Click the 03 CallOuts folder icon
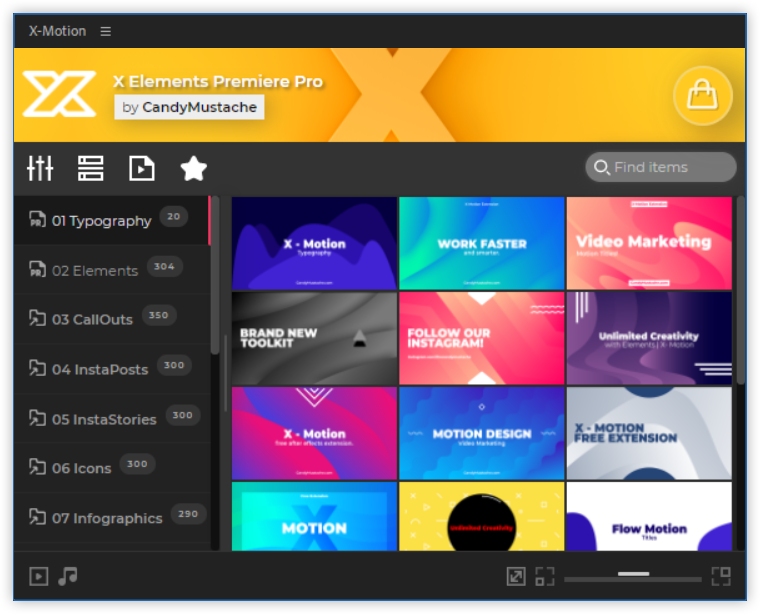 (37, 318)
